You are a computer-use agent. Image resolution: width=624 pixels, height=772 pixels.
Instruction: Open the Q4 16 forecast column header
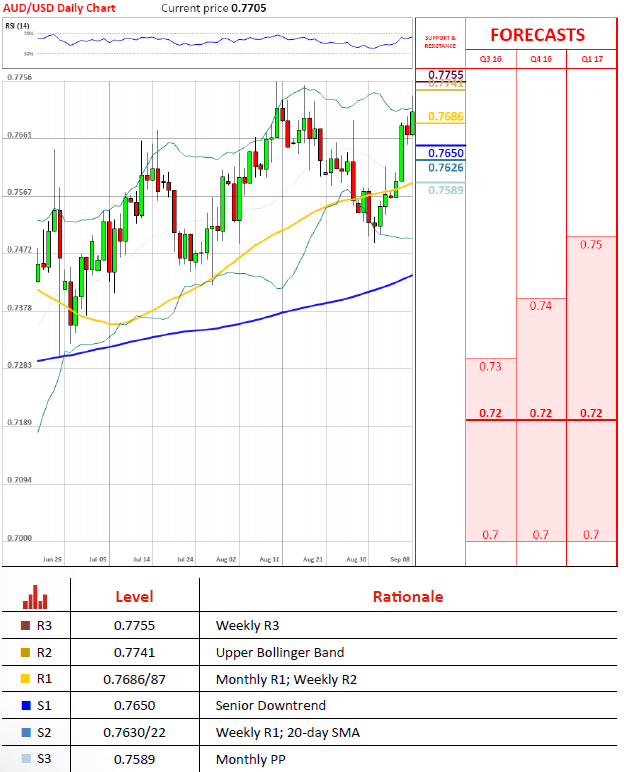pyautogui.click(x=541, y=60)
